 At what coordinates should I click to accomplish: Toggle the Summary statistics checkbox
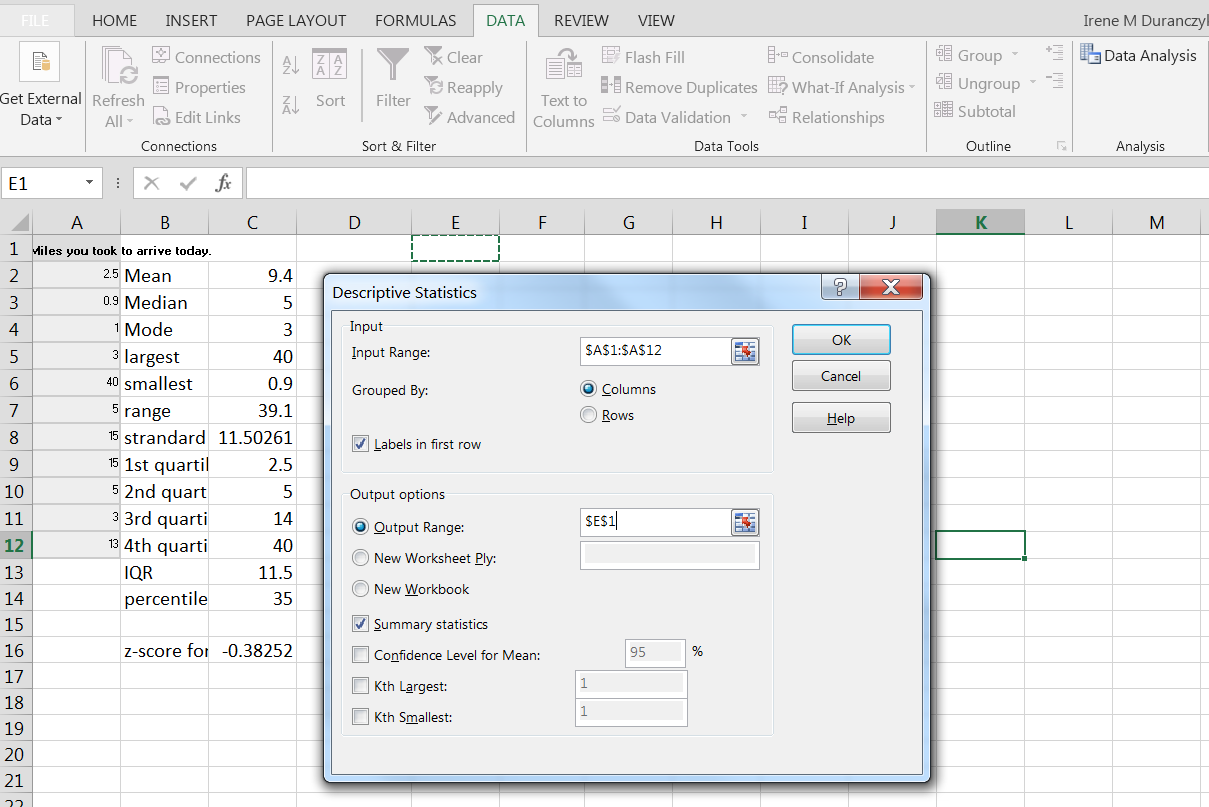pyautogui.click(x=361, y=624)
